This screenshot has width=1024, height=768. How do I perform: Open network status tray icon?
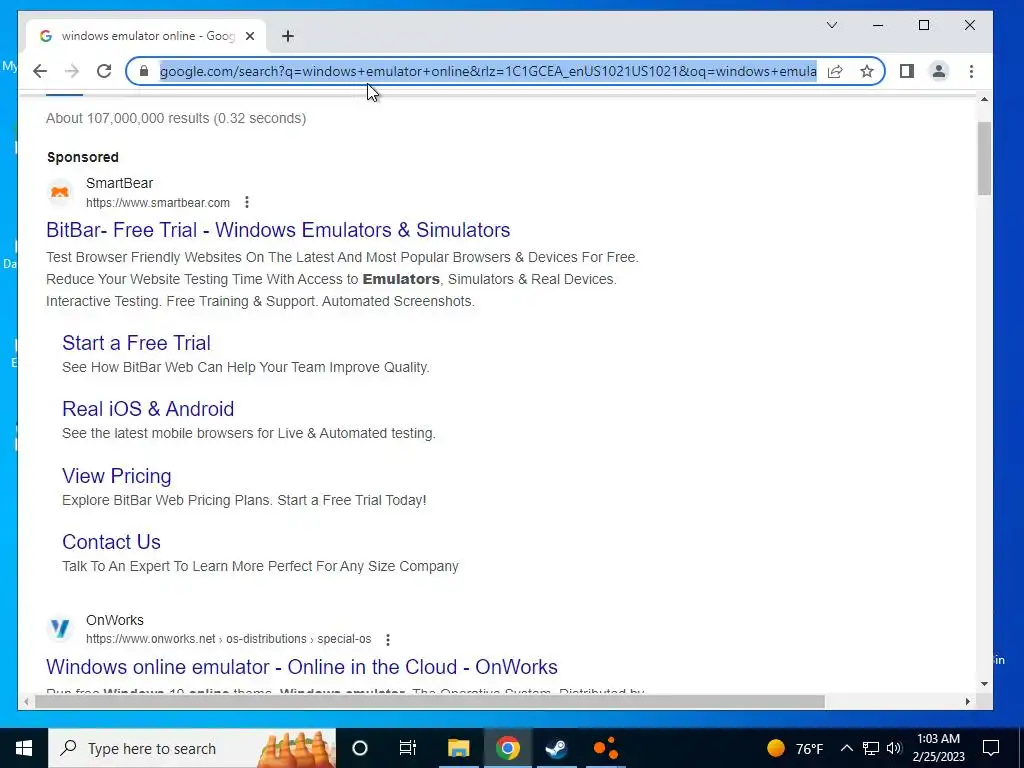[871, 748]
